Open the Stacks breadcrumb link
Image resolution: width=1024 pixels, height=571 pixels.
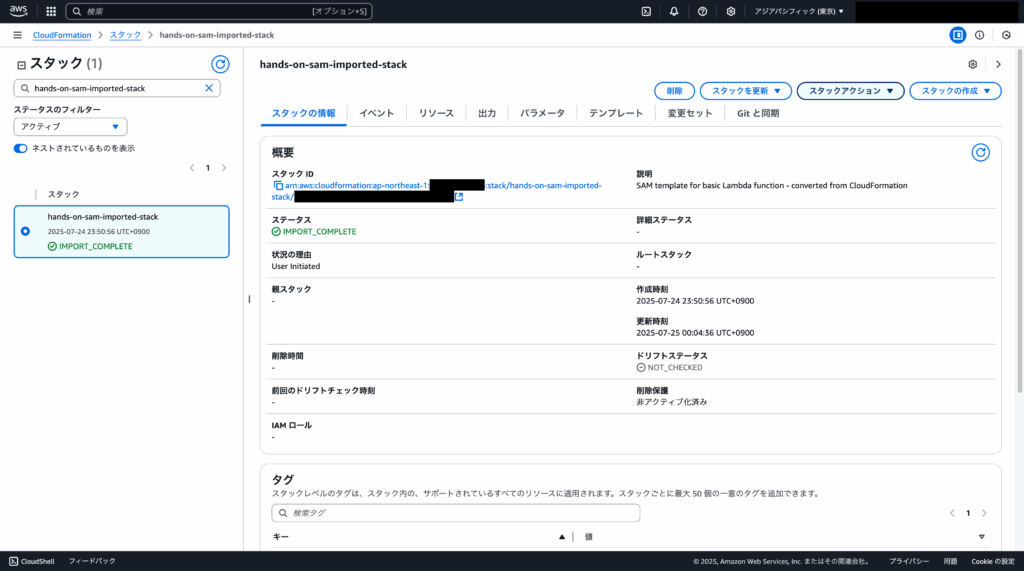[x=125, y=35]
